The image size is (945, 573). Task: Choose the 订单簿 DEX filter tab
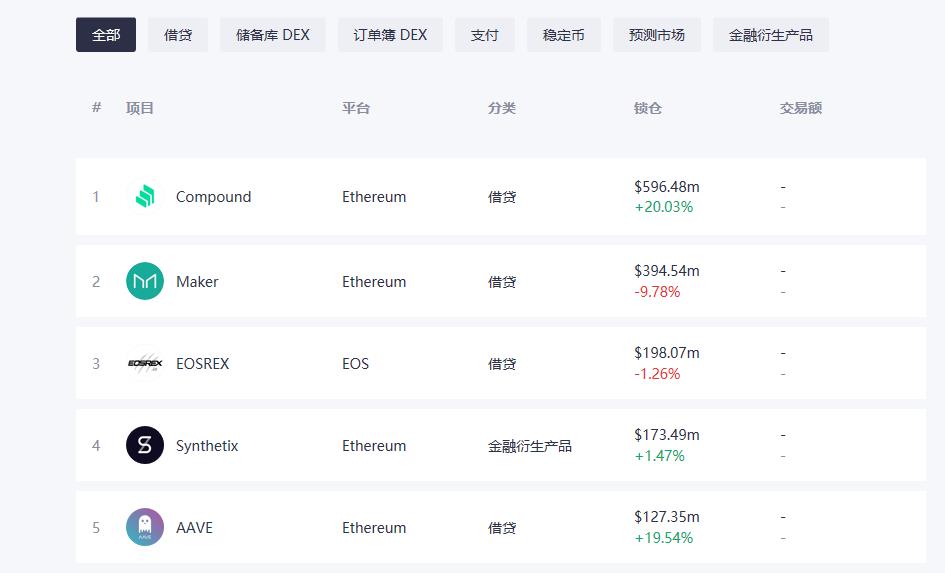[x=390, y=35]
